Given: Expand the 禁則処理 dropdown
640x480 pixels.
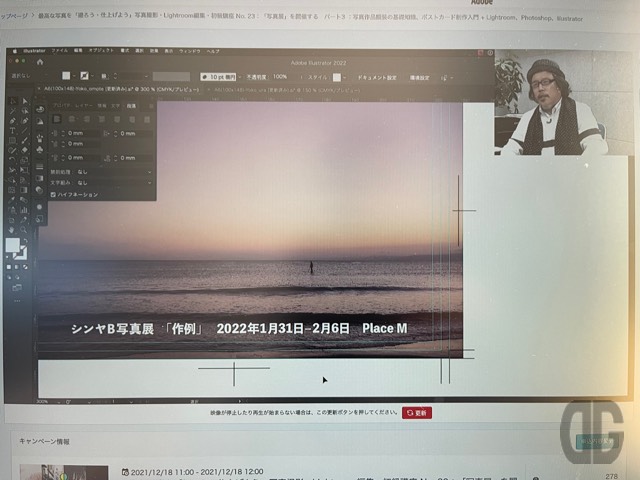Looking at the screenshot, I should 149,172.
